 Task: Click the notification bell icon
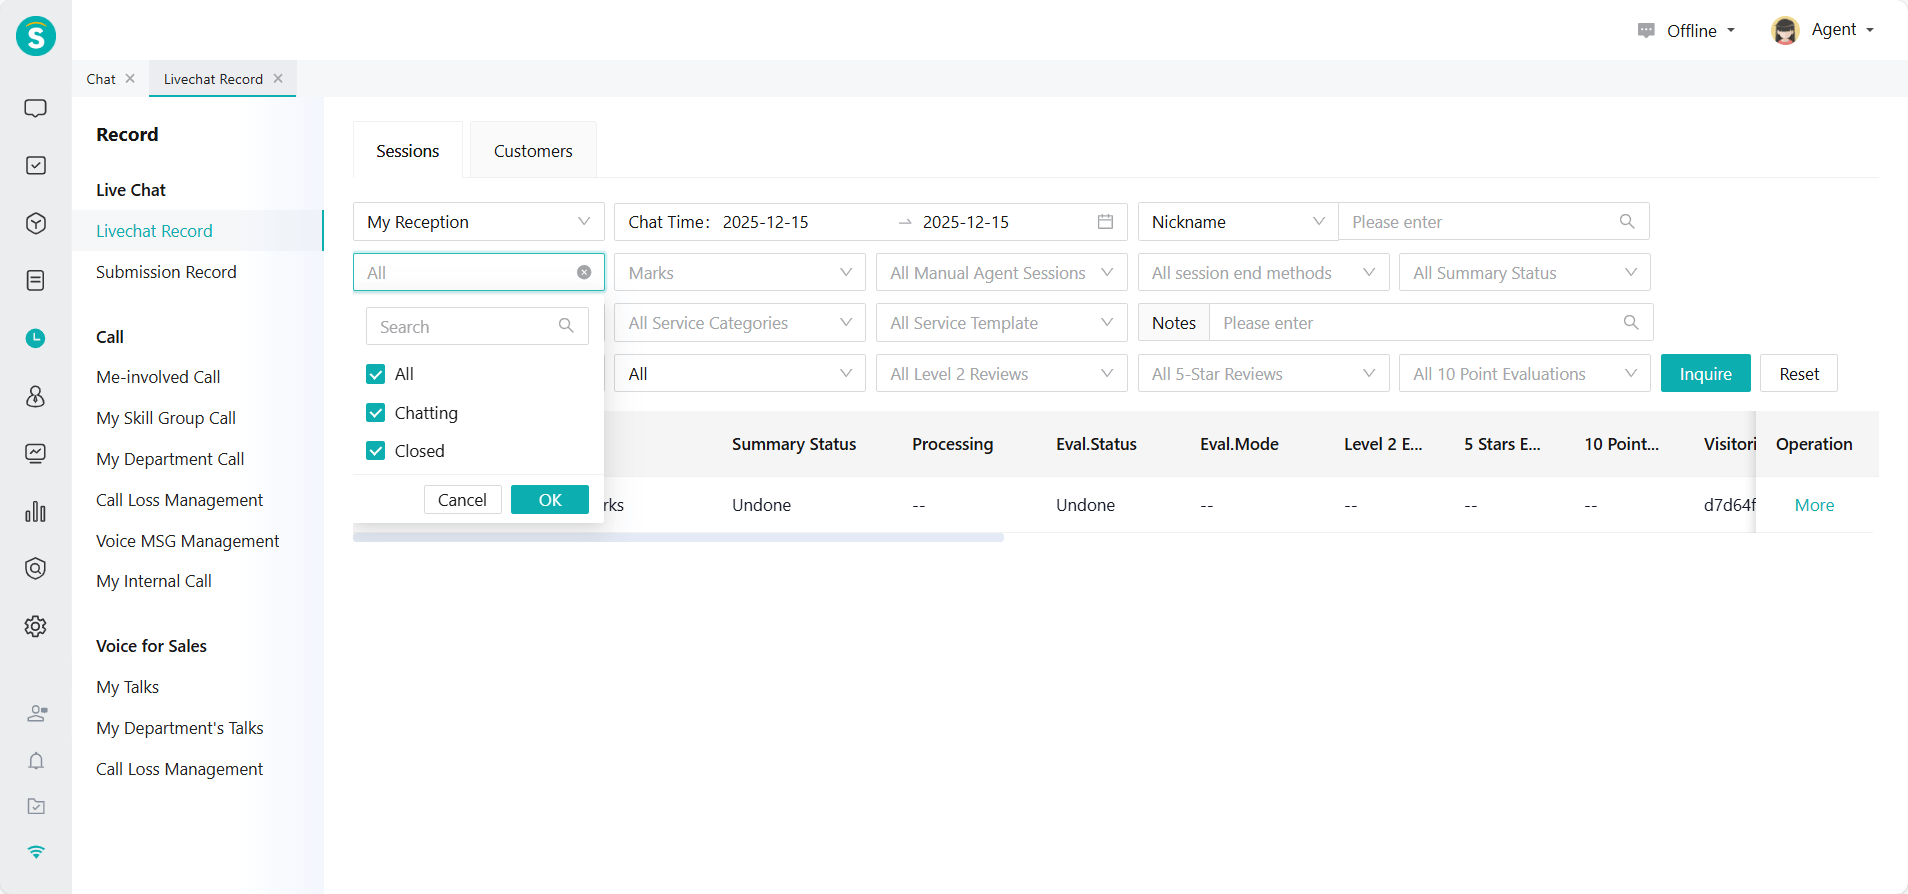[36, 761]
